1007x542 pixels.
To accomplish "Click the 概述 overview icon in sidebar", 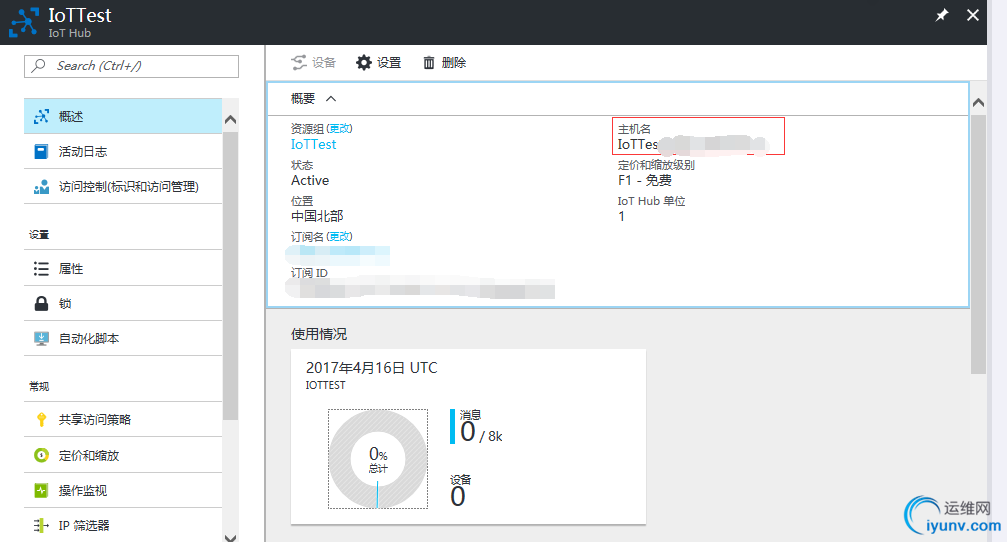I will (41, 116).
